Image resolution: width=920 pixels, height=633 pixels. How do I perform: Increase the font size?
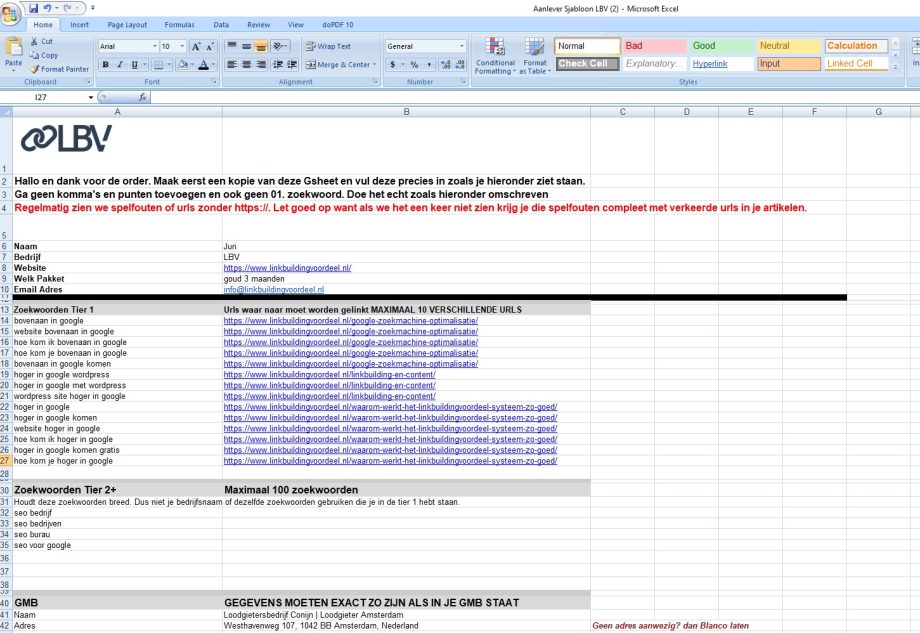pyautogui.click(x=197, y=46)
